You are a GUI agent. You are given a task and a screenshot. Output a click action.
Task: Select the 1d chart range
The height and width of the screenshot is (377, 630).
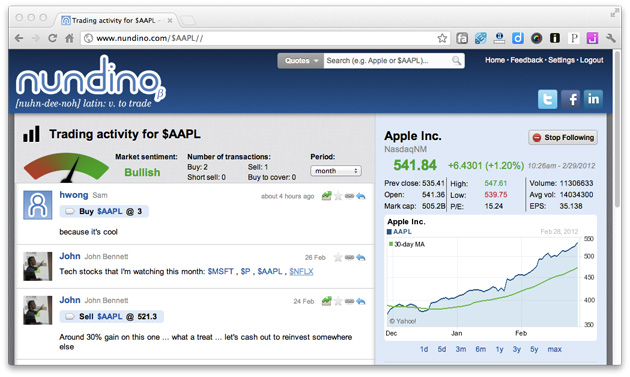[424, 349]
